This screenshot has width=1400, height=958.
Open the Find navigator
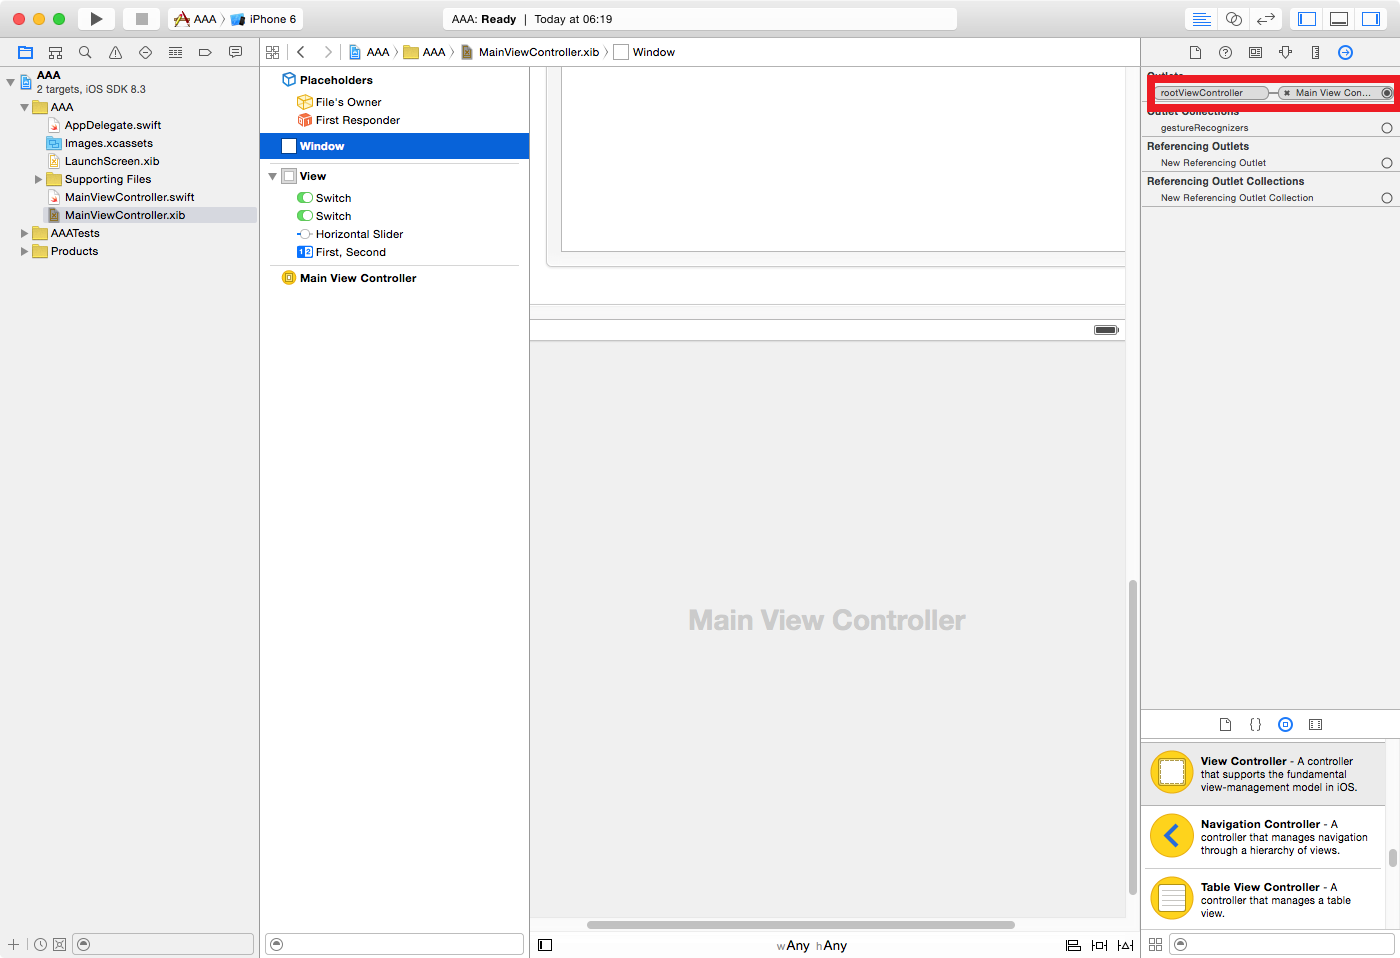[85, 52]
